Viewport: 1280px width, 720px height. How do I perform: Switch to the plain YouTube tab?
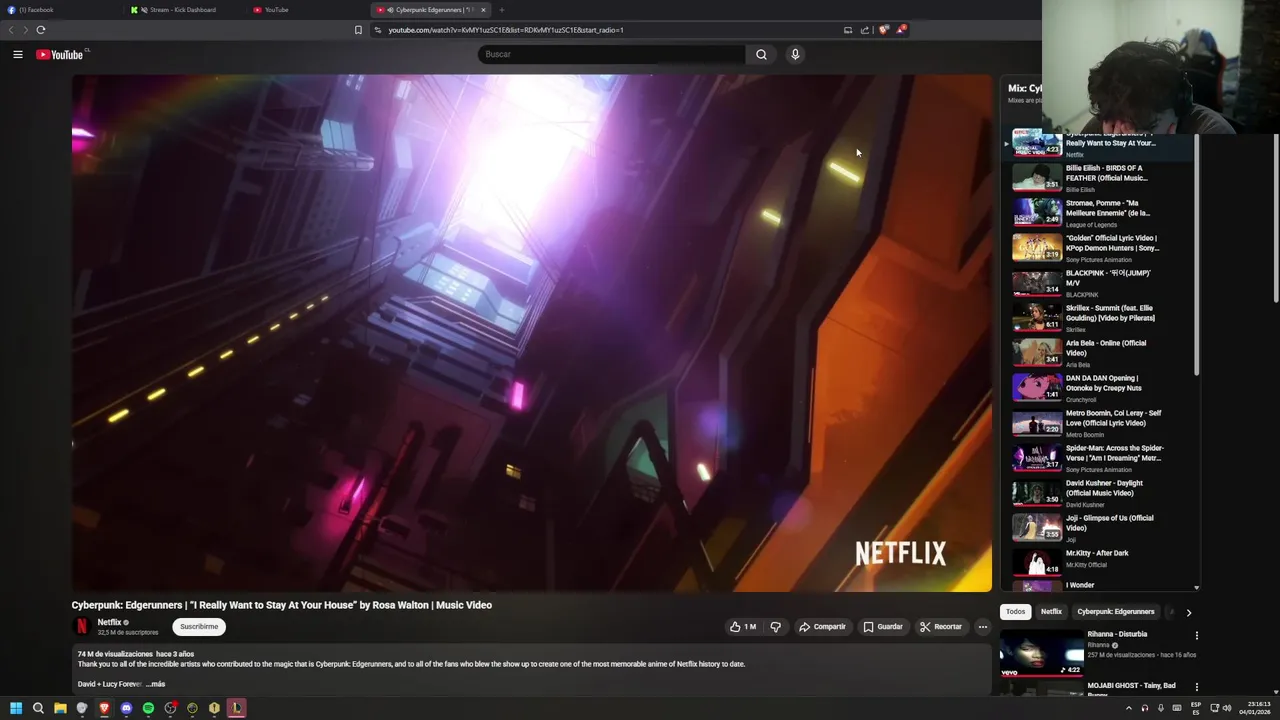tap(308, 10)
